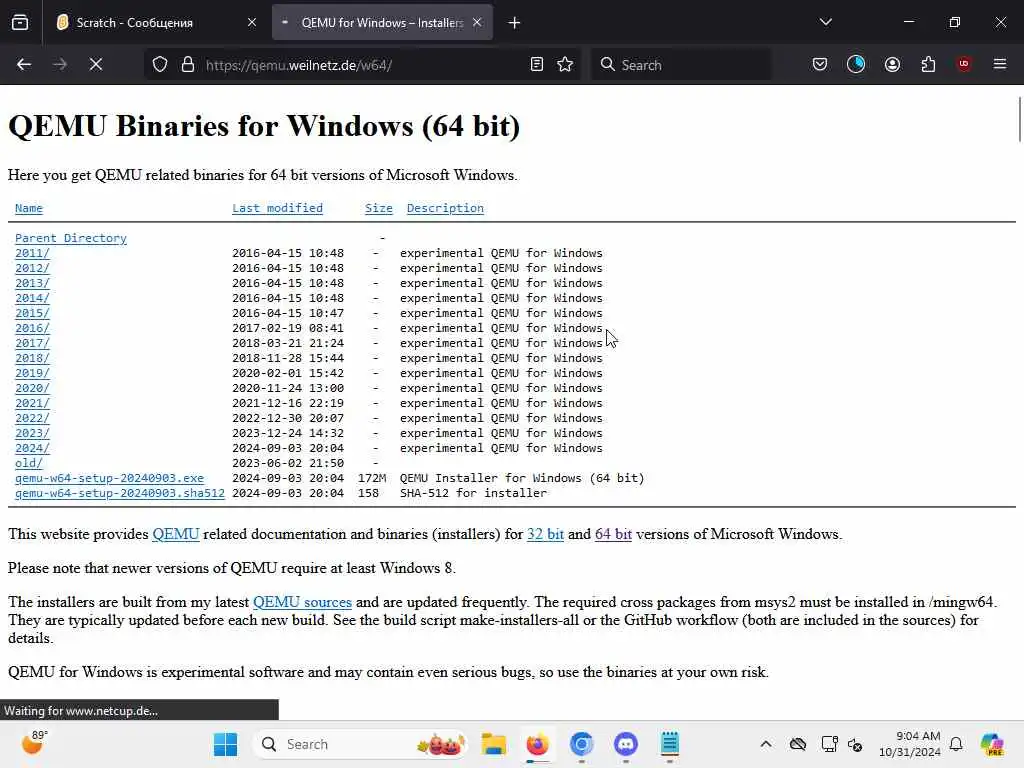
Task: Open the 2021/ folder
Action: [x=32, y=404]
